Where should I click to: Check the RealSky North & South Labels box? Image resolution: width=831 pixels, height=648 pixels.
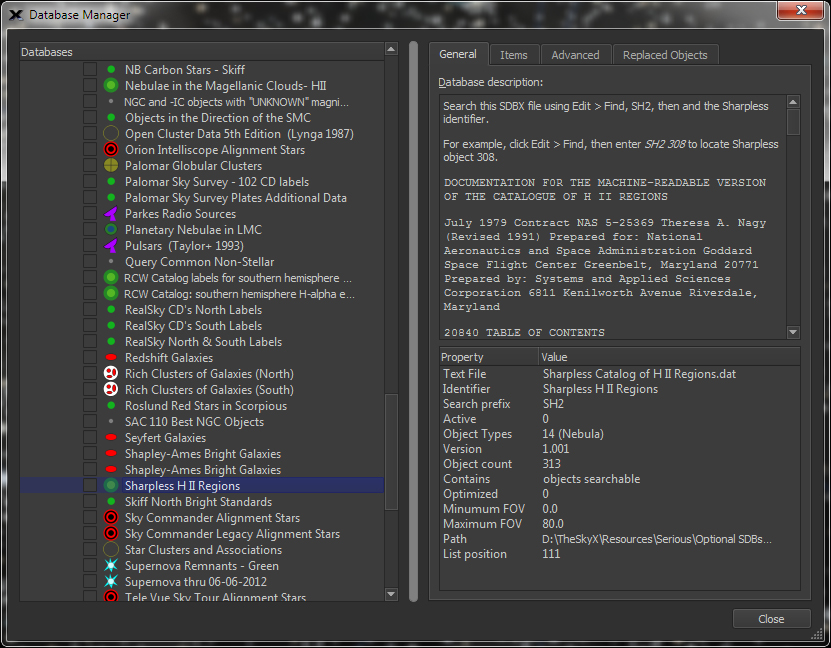[90, 342]
